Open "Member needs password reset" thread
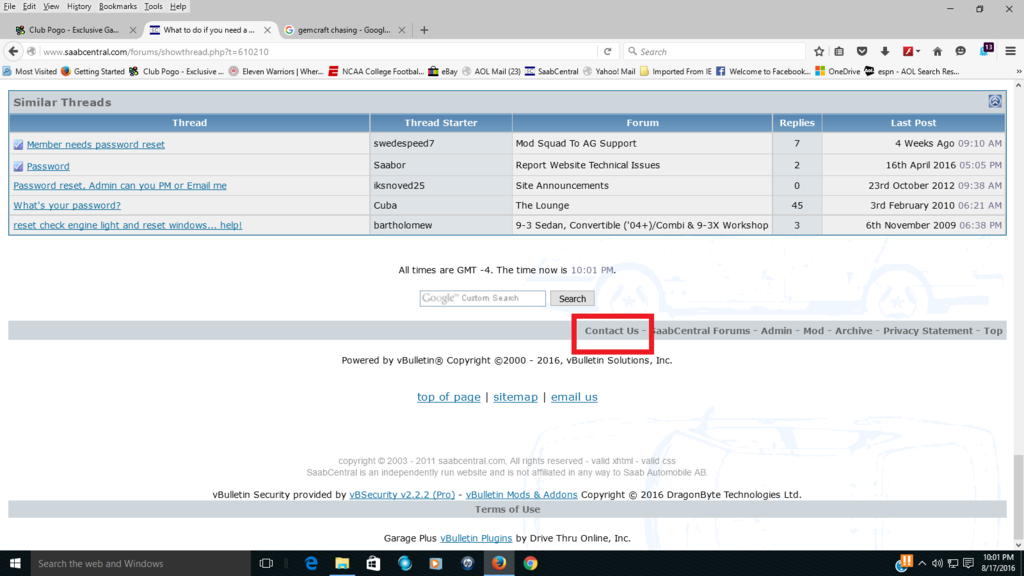Viewport: 1024px width, 576px height. coord(96,144)
